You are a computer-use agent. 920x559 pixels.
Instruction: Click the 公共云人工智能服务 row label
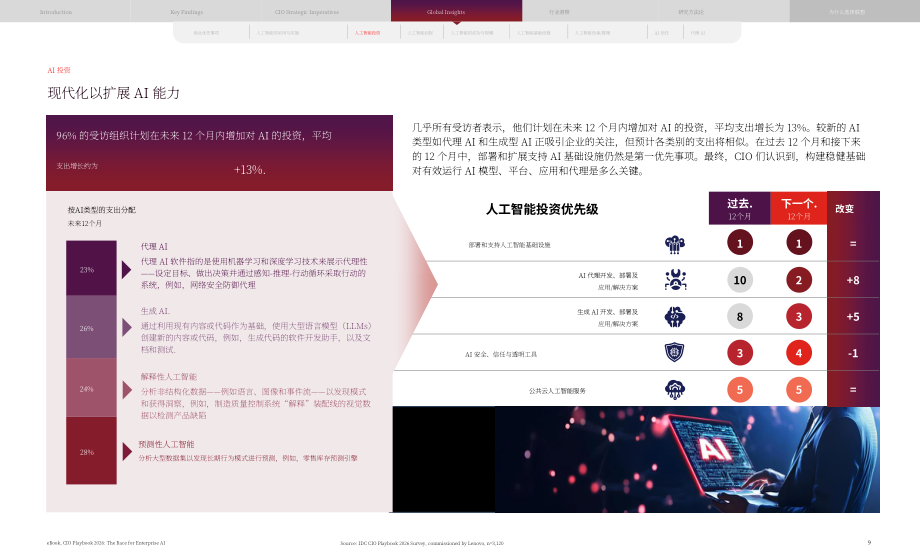coord(557,391)
